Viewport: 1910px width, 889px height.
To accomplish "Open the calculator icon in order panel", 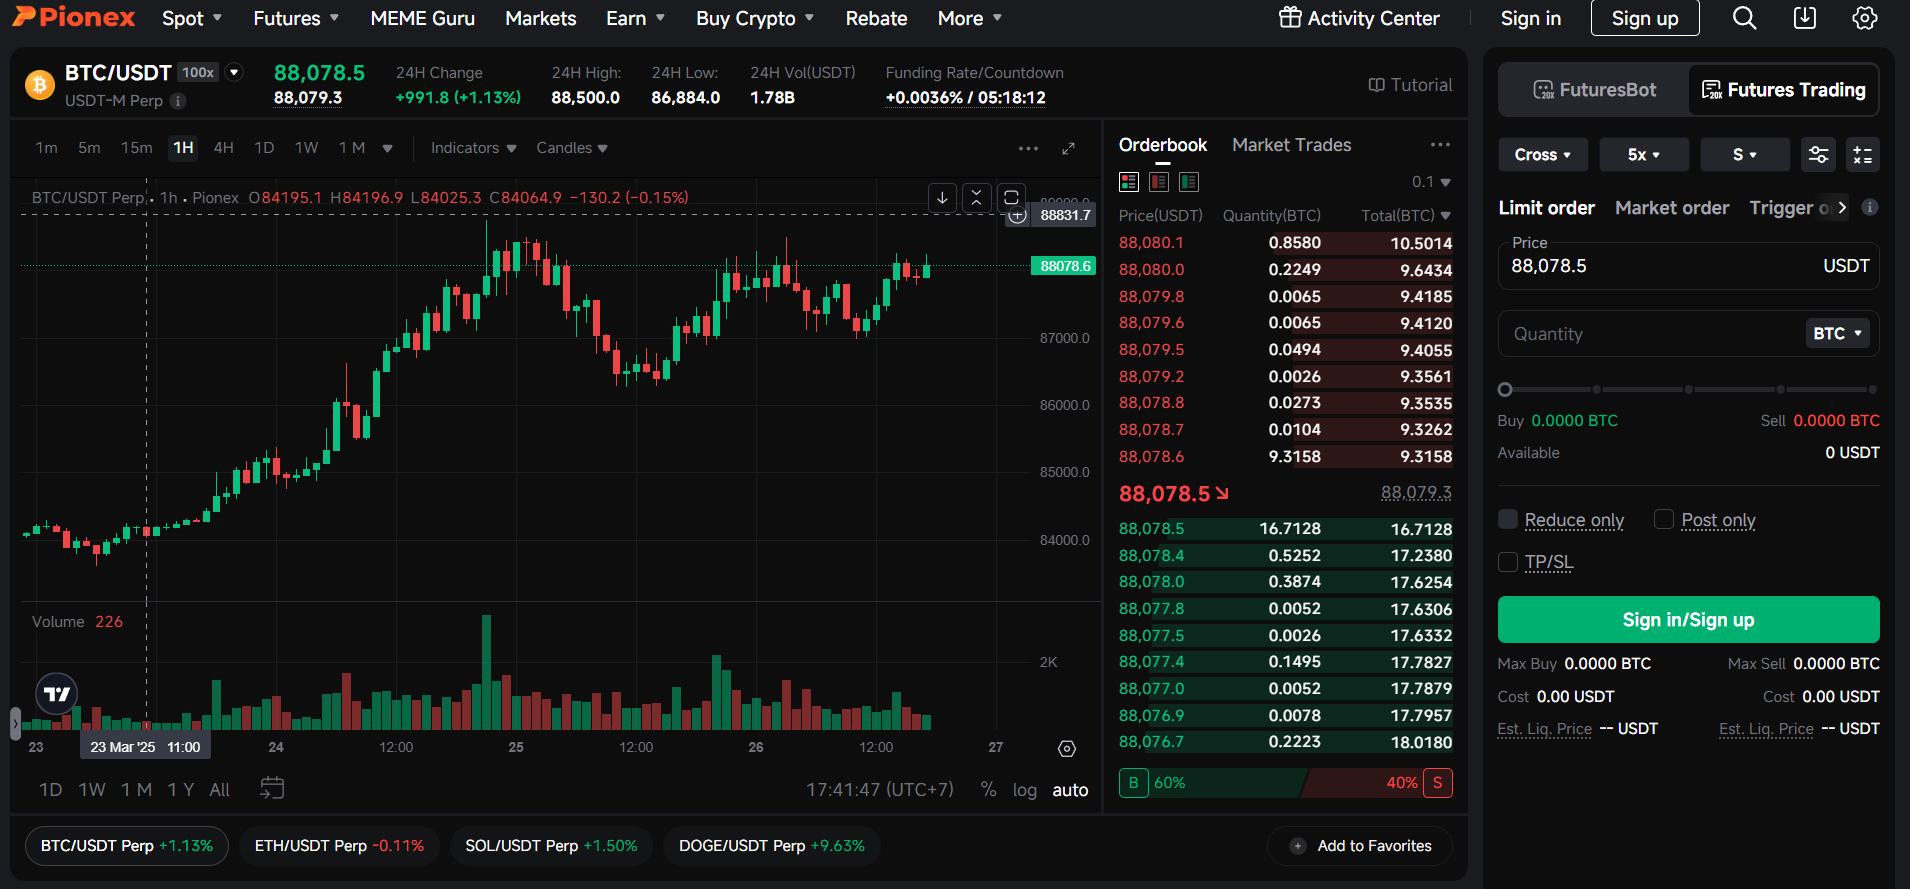I will click(1863, 155).
